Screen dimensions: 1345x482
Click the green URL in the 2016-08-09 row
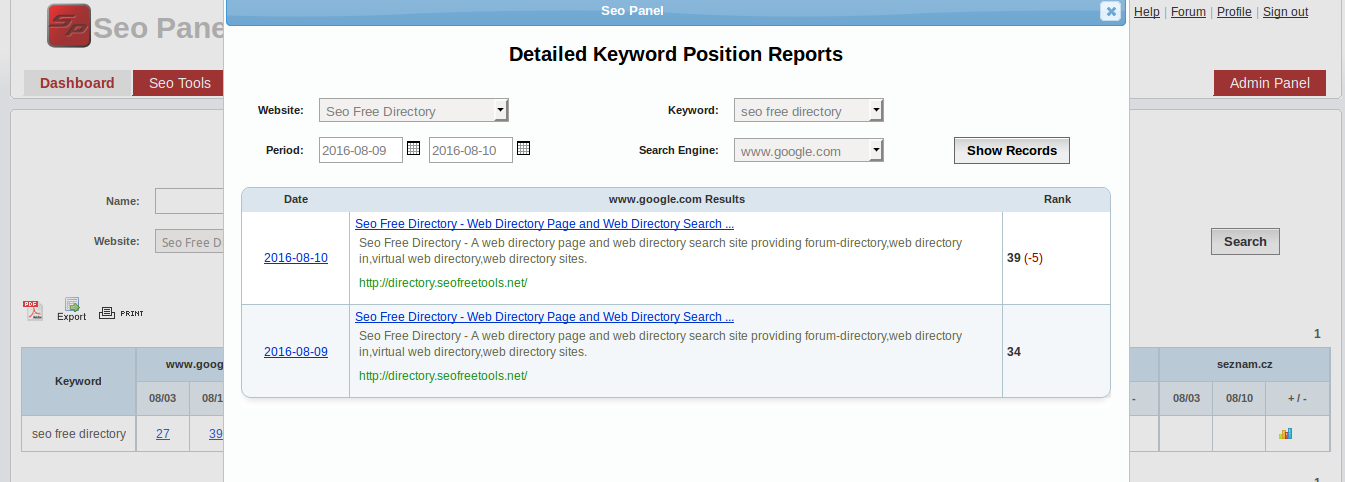[443, 376]
